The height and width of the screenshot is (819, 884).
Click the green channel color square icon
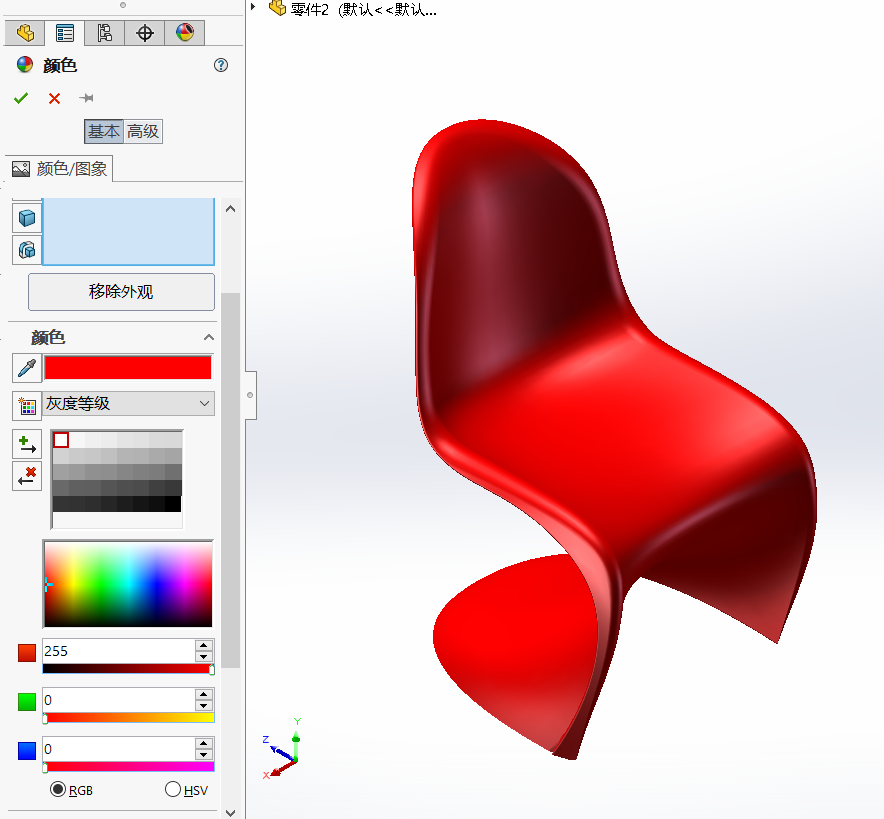pos(26,702)
